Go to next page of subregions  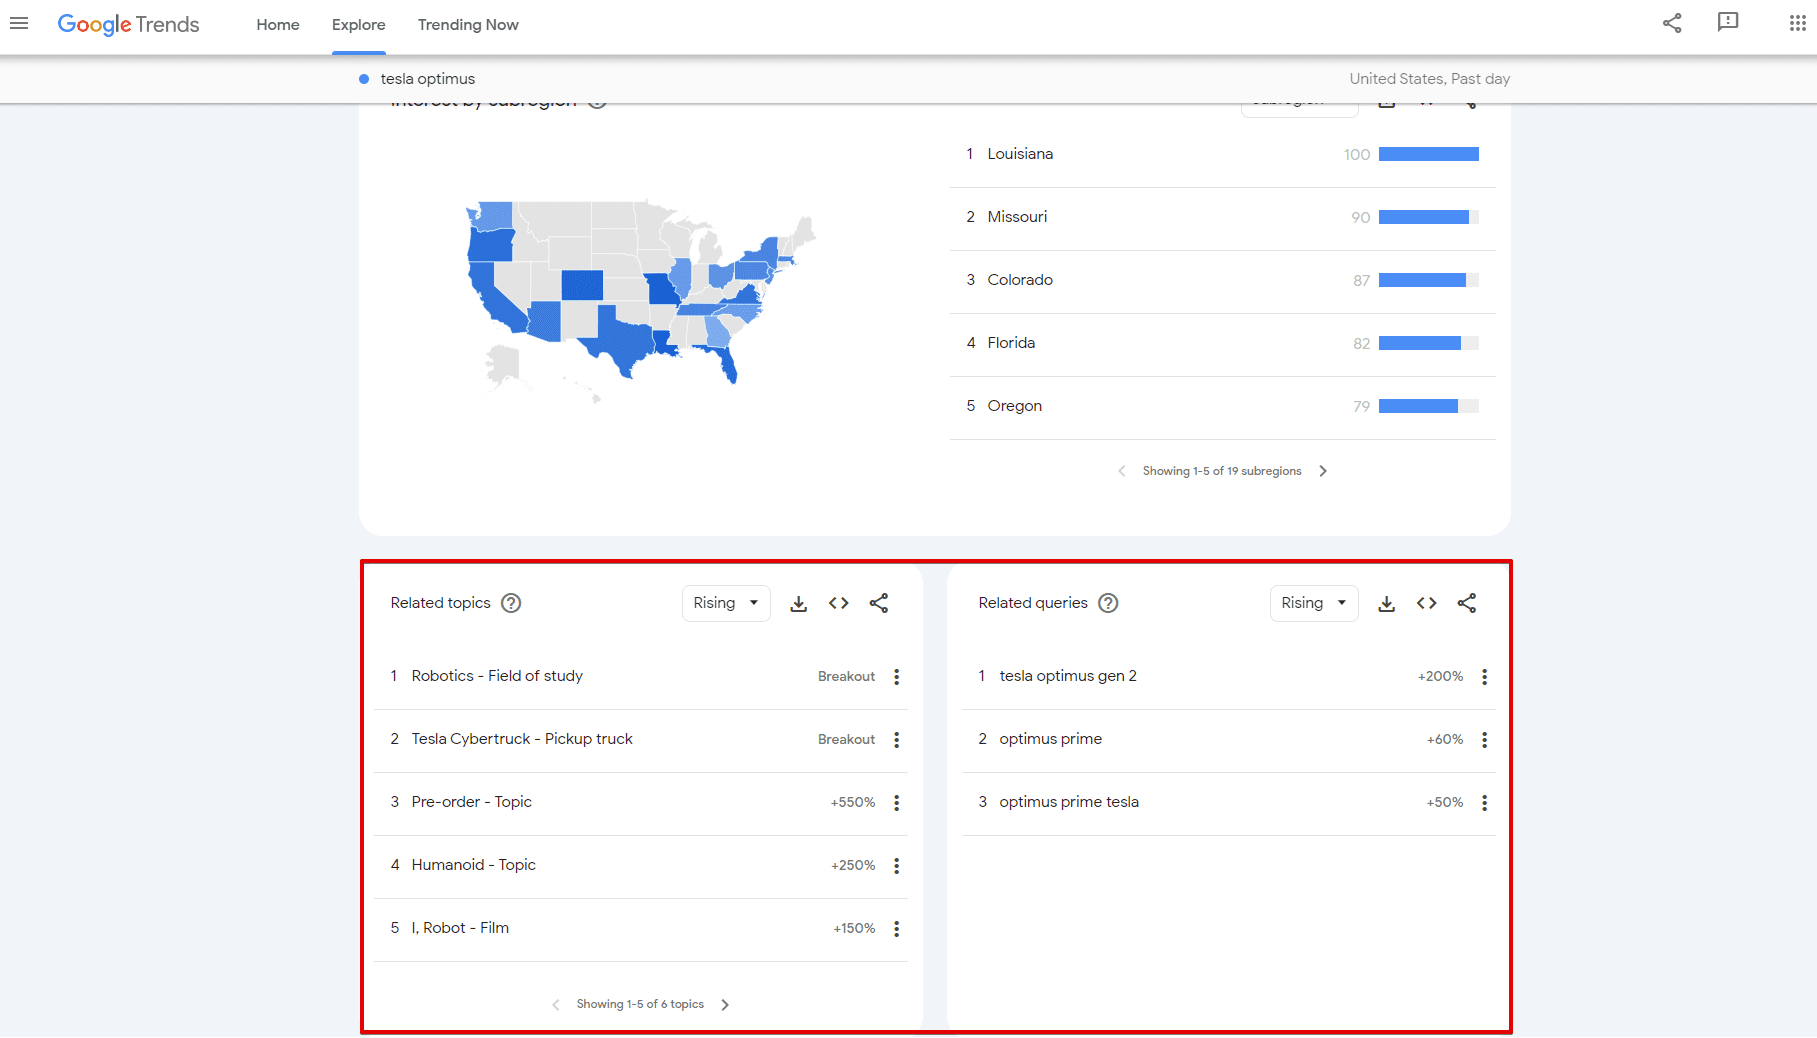click(1323, 471)
